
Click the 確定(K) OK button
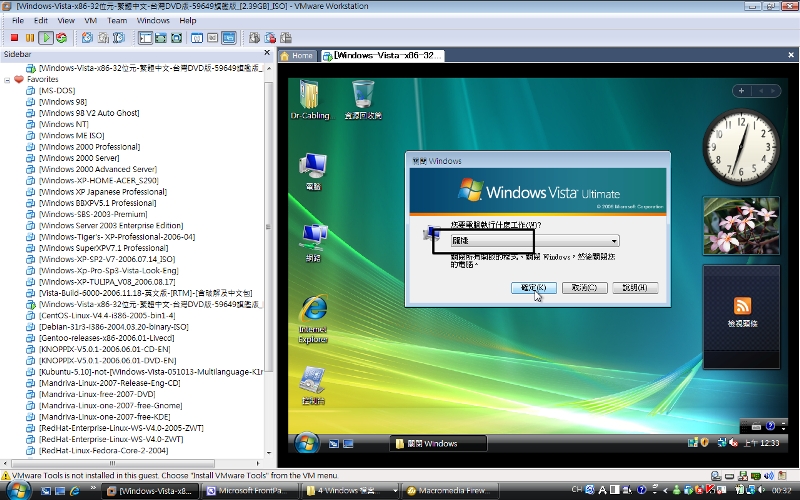point(534,288)
